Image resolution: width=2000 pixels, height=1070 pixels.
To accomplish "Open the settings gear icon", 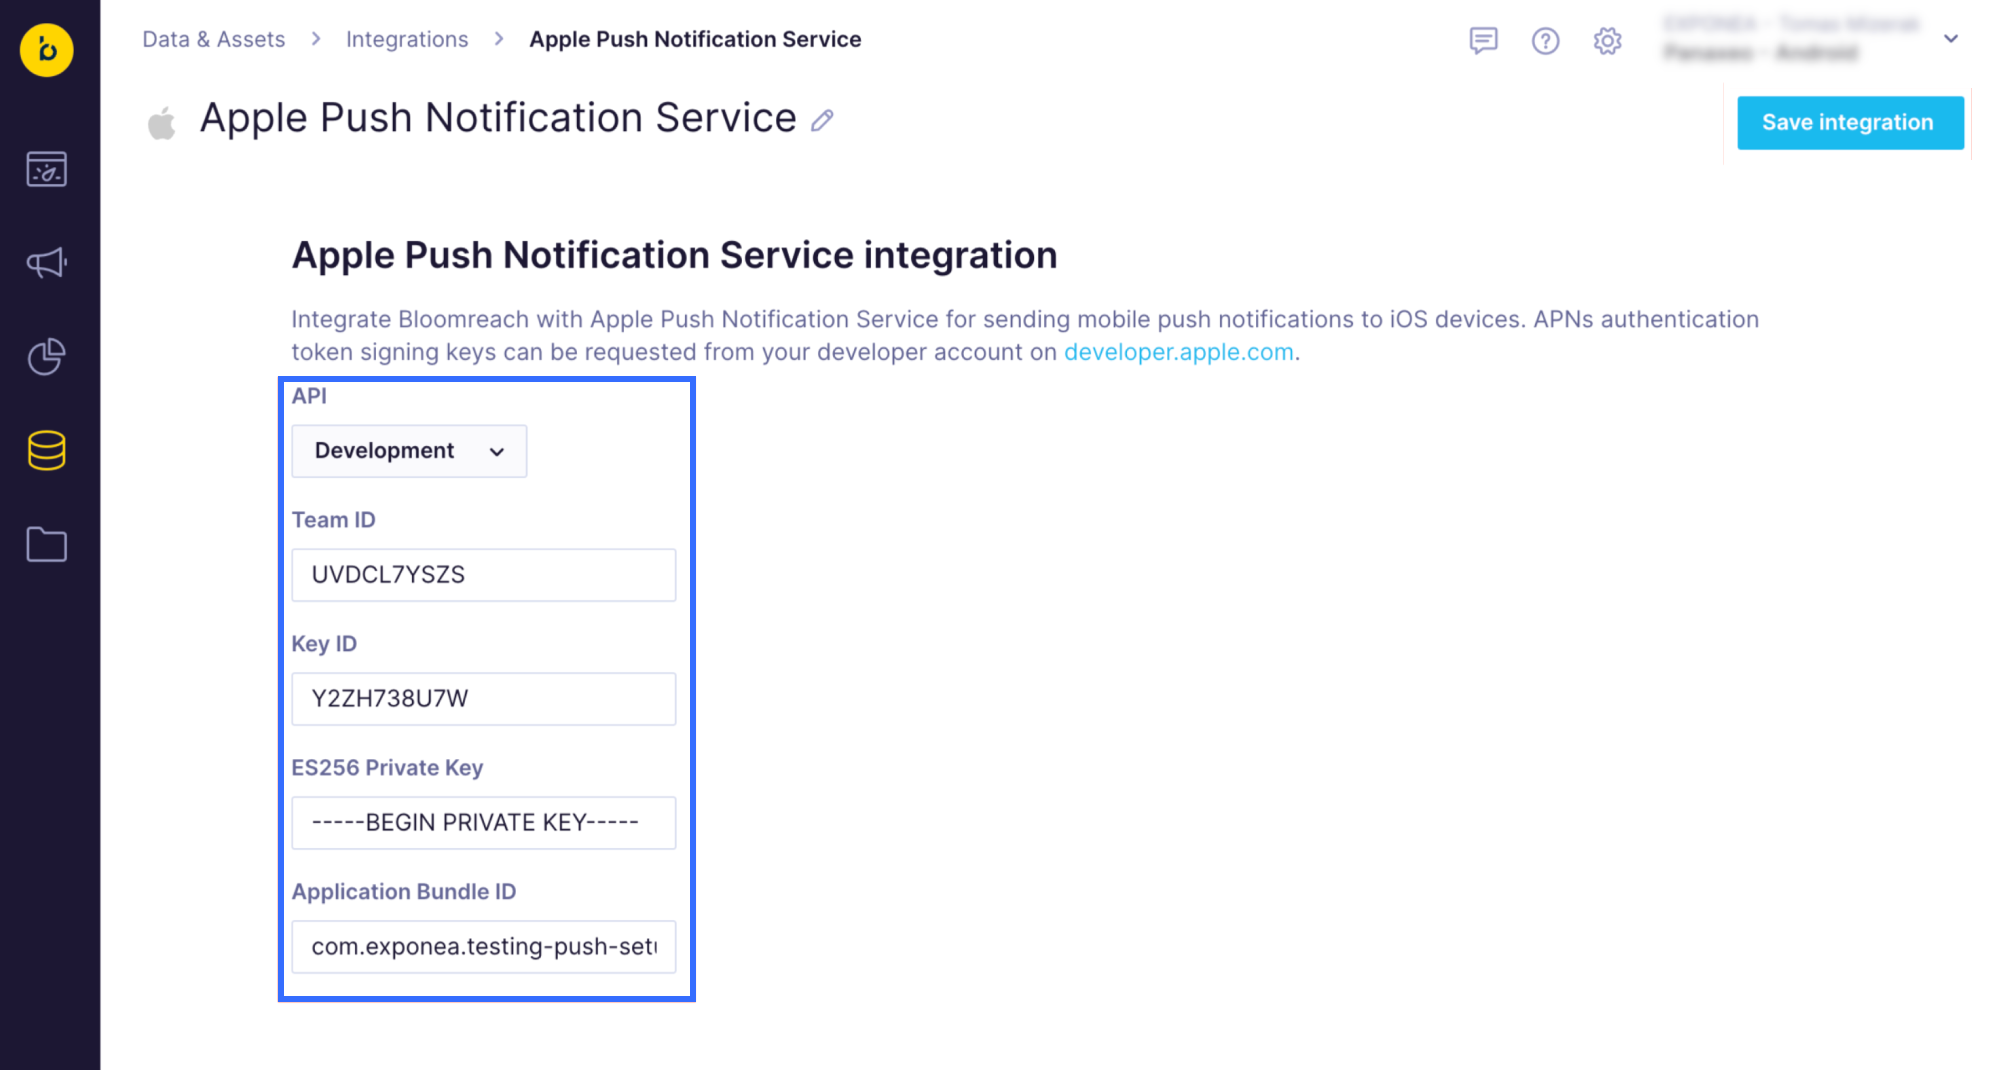I will [x=1607, y=41].
